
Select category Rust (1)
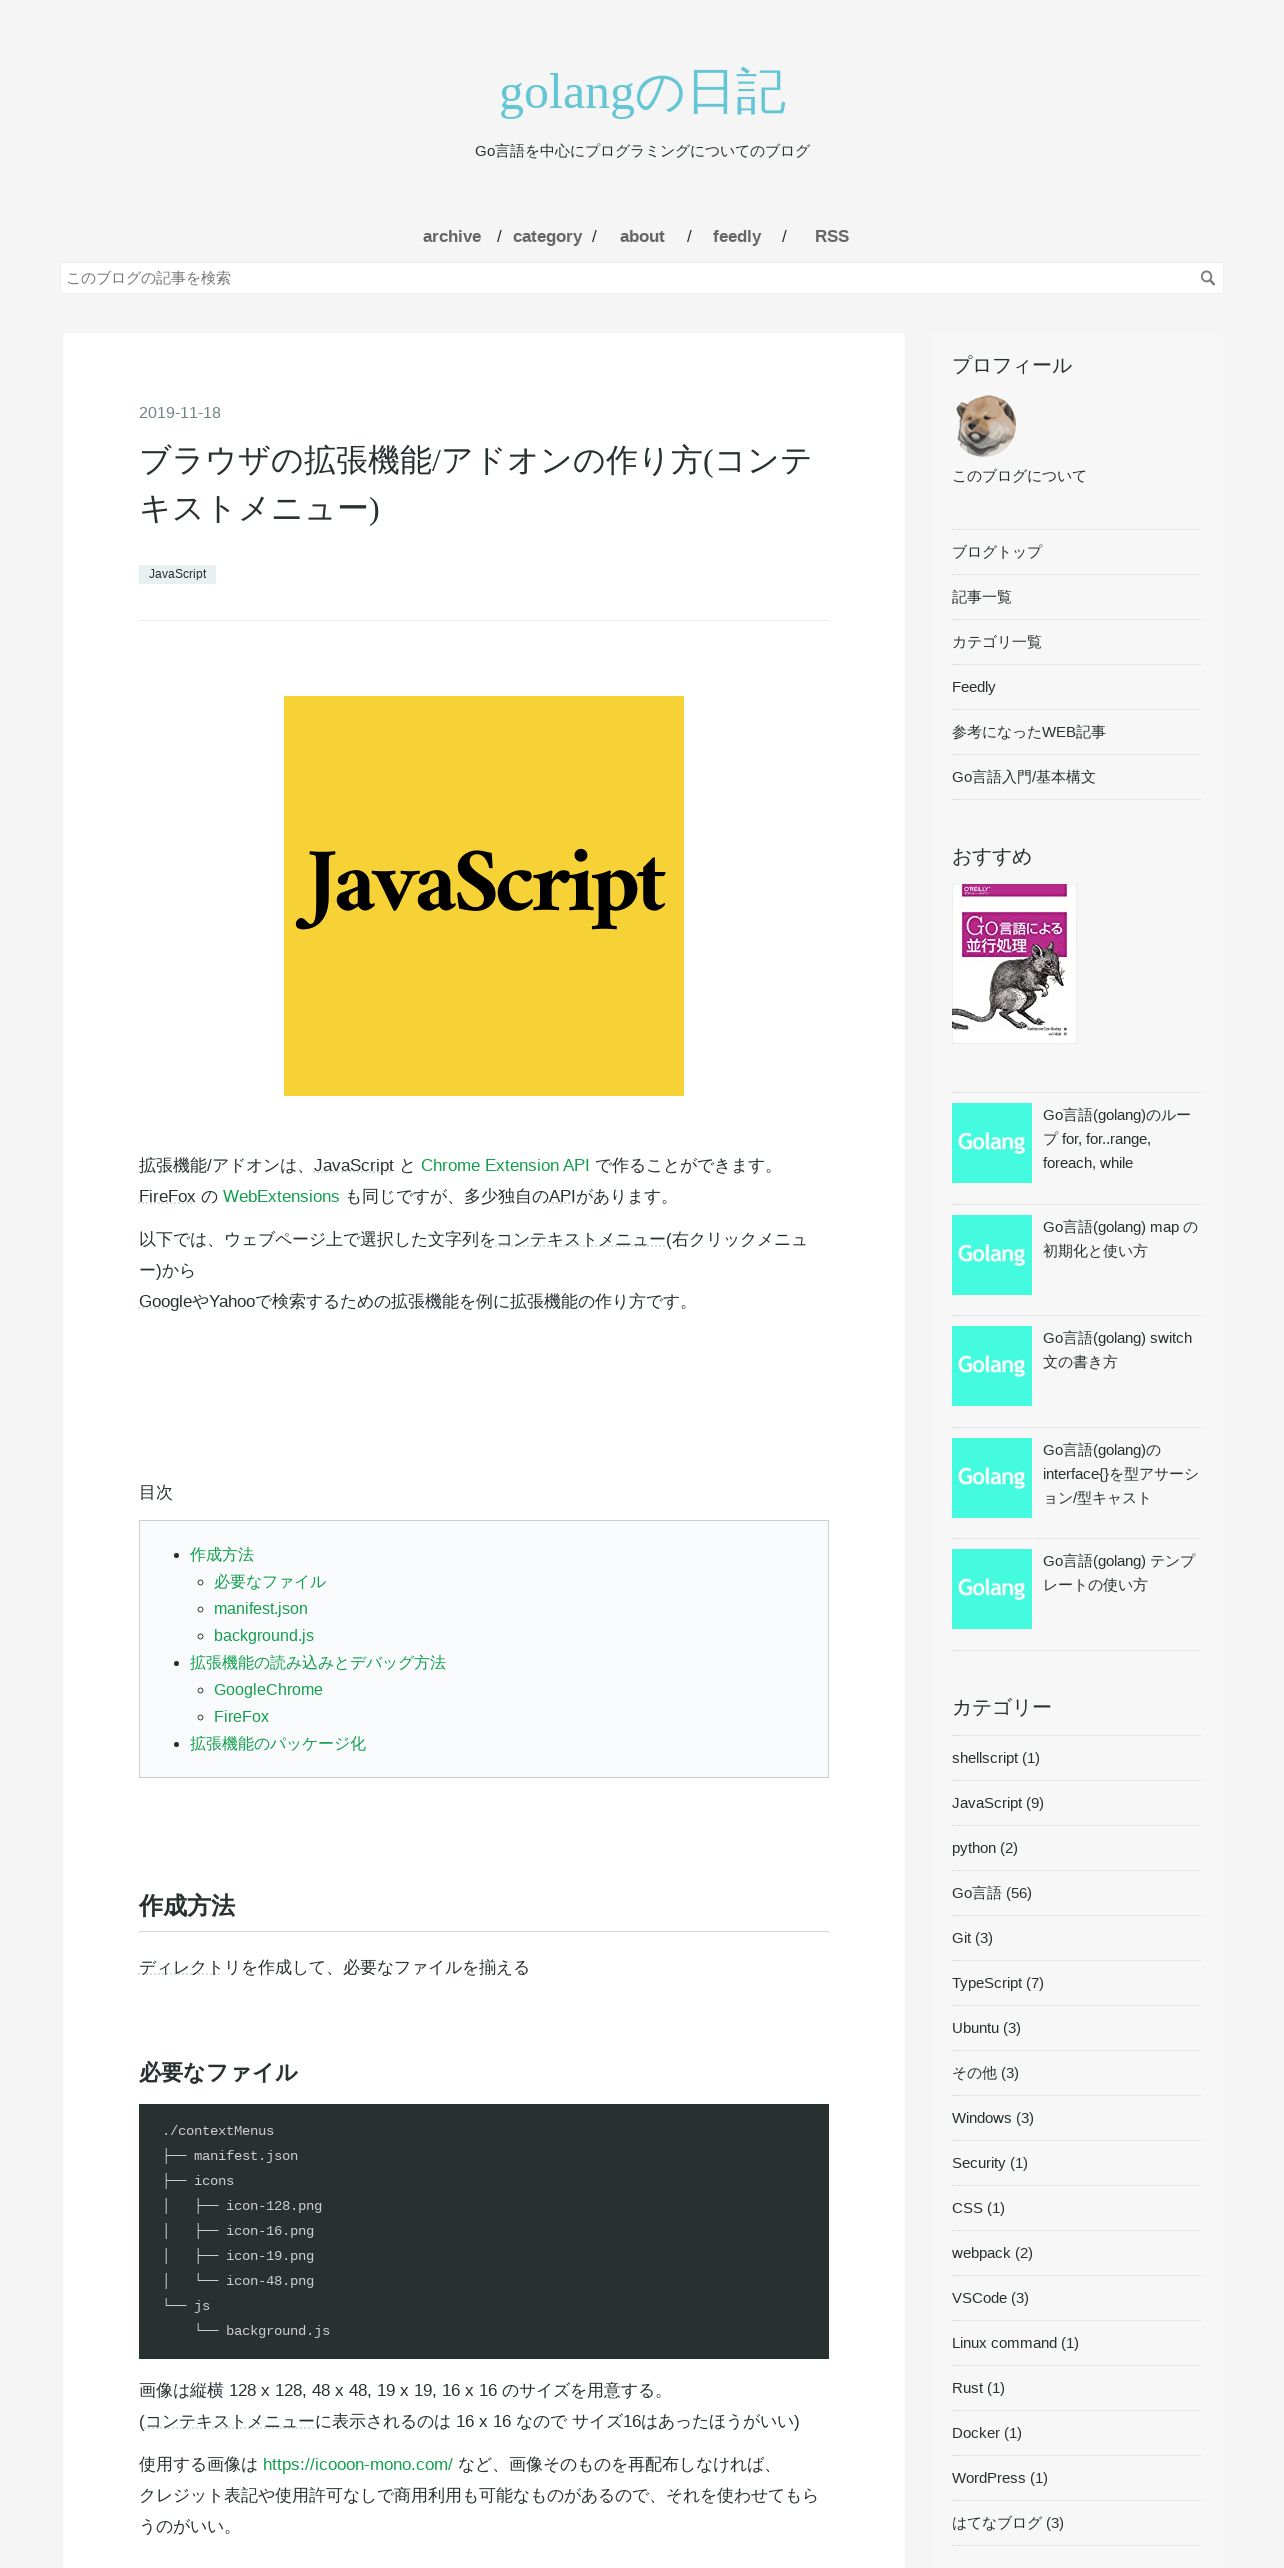point(979,2388)
